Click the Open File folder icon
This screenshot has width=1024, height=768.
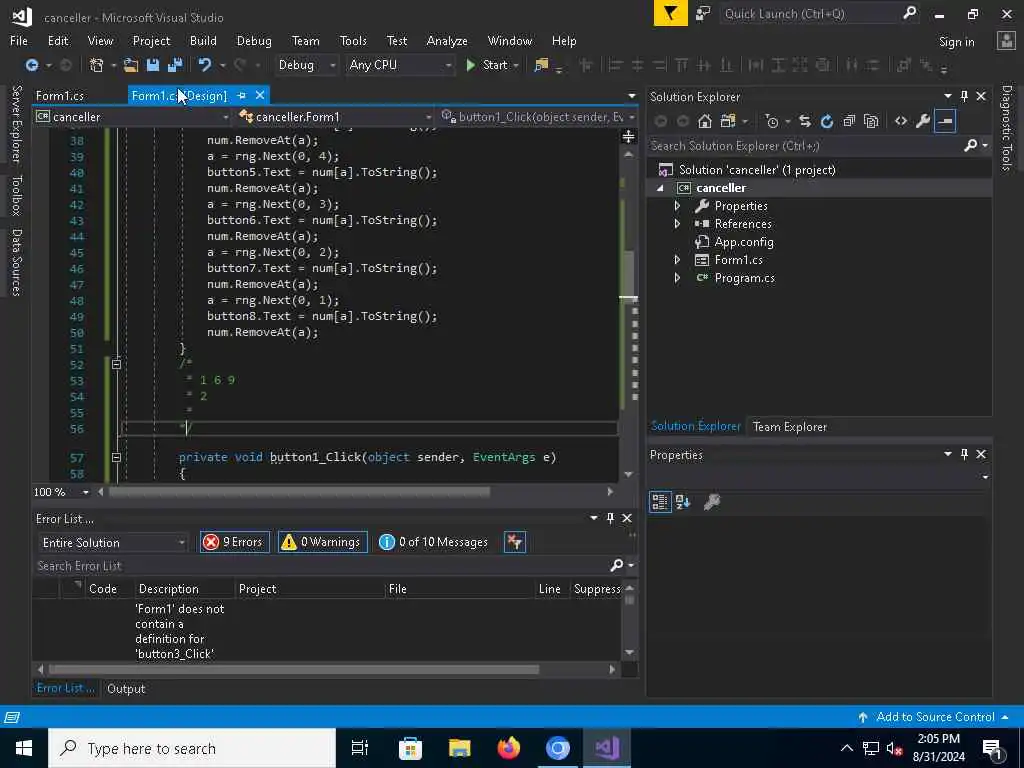click(x=131, y=65)
